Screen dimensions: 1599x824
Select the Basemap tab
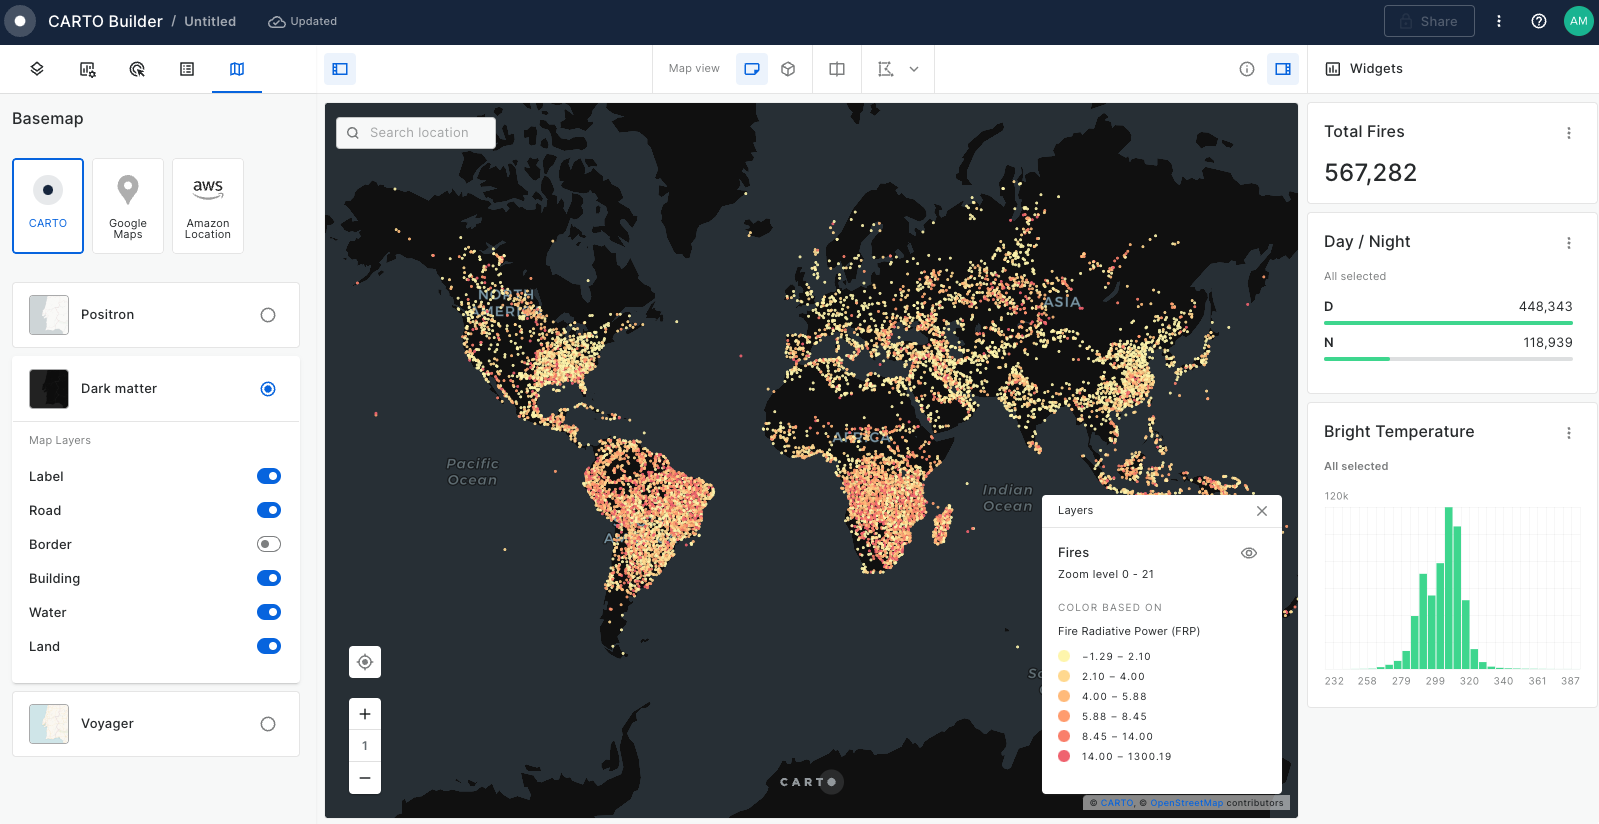coord(237,69)
